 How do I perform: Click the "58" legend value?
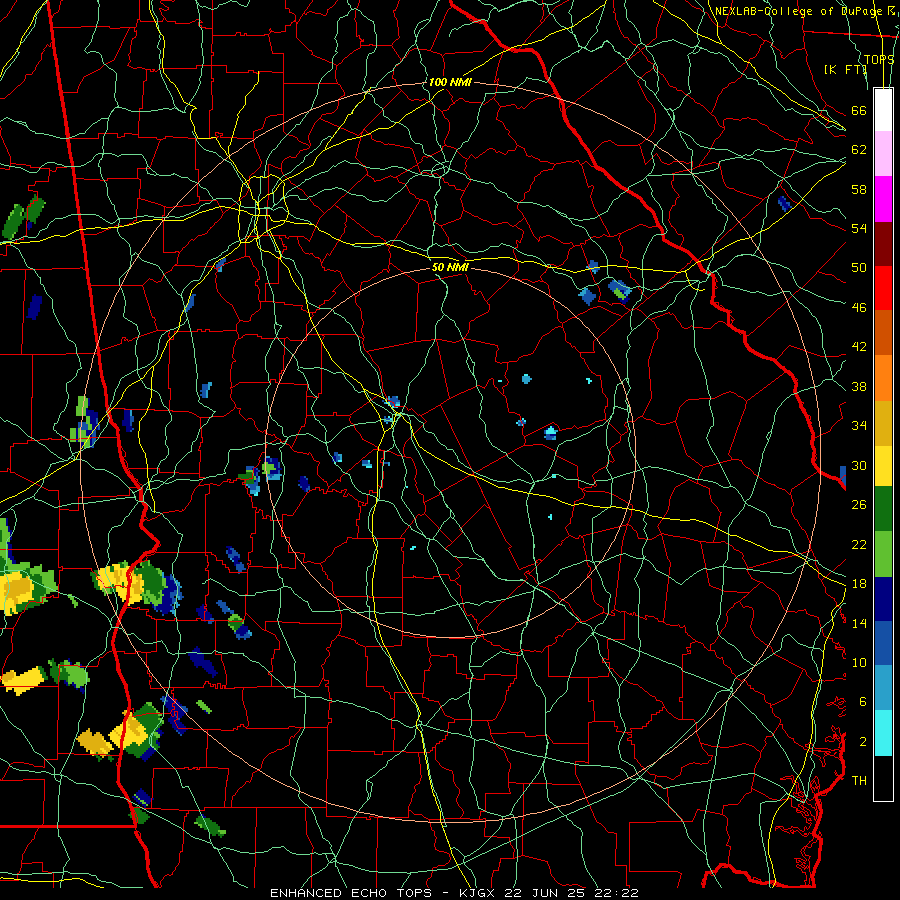click(x=859, y=189)
